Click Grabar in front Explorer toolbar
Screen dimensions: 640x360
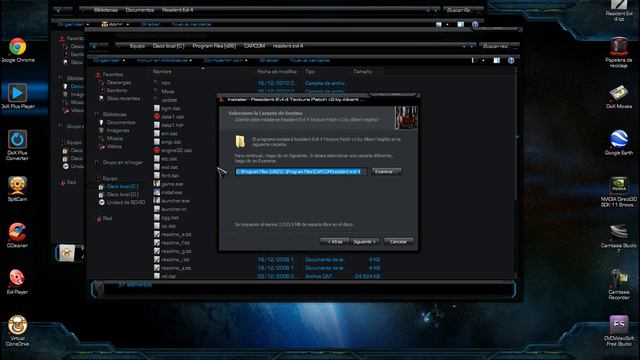click(x=269, y=60)
